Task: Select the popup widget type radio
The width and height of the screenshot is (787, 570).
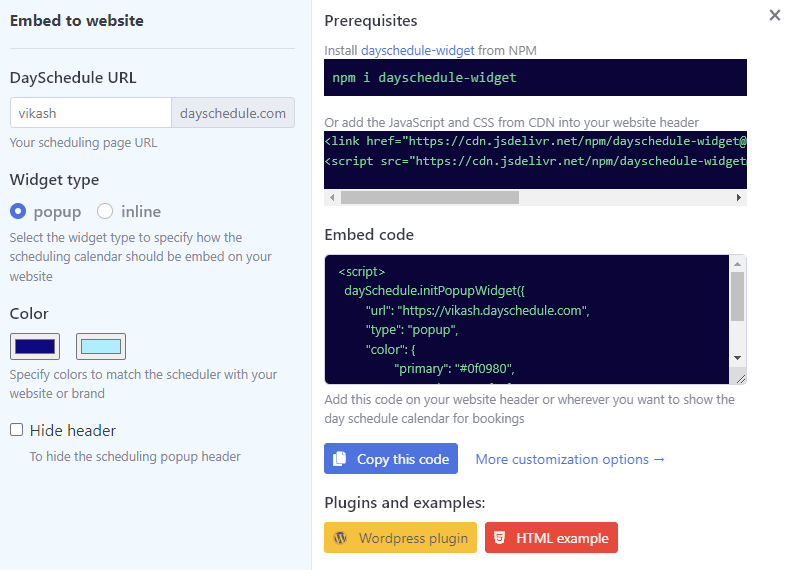Action: (x=18, y=211)
